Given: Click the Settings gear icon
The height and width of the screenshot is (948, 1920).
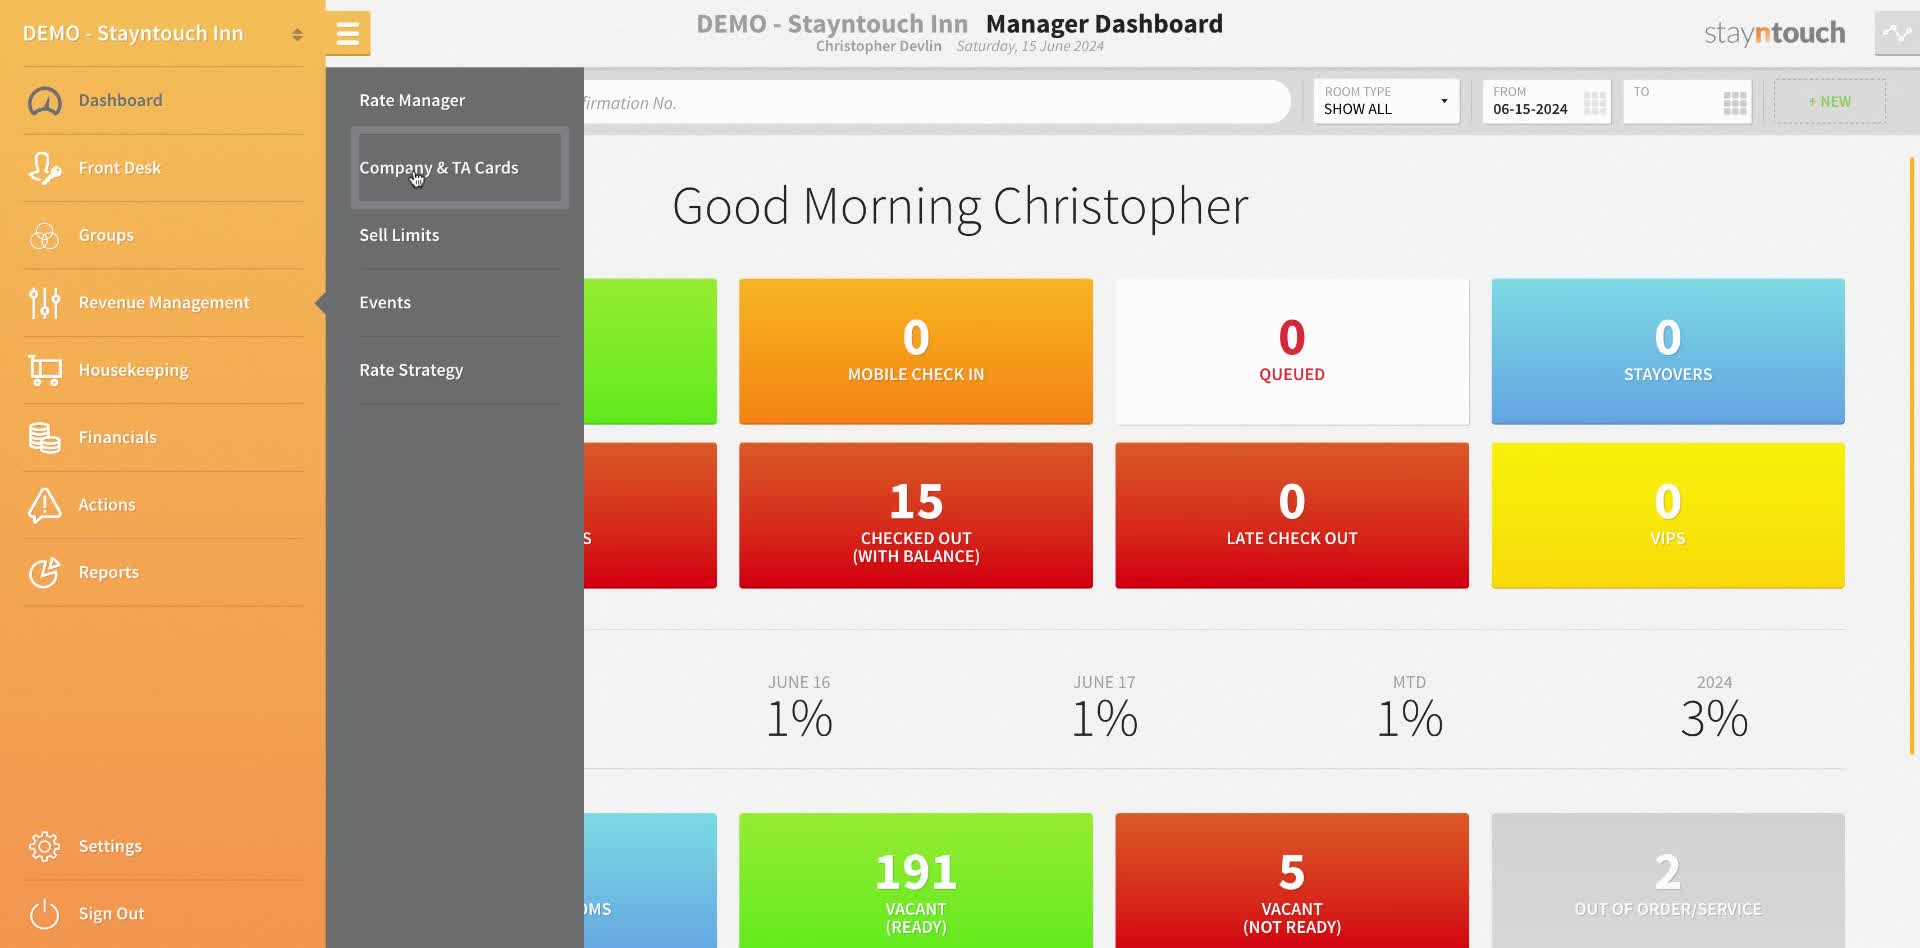Looking at the screenshot, I should [44, 846].
